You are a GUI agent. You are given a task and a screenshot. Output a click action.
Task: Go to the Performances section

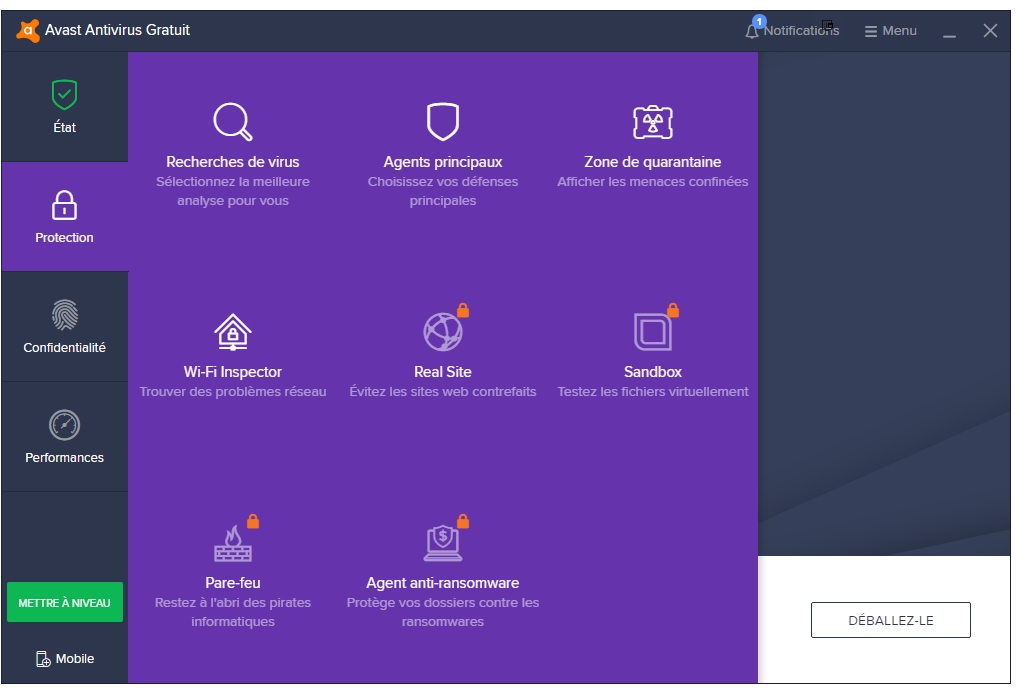pyautogui.click(x=64, y=437)
